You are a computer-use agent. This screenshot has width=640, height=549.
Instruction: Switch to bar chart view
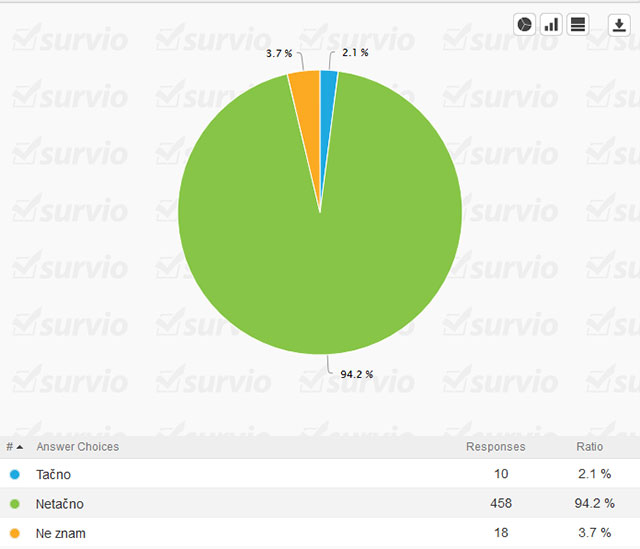point(551,25)
